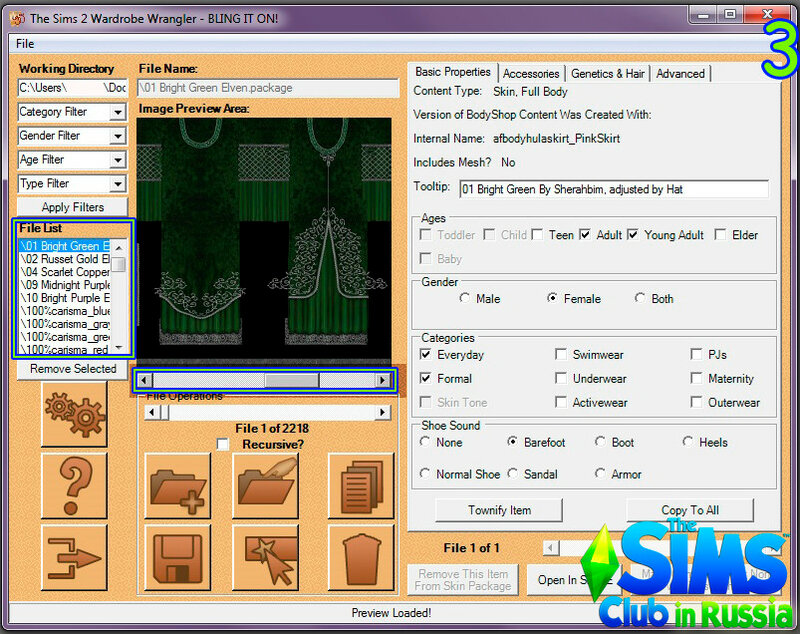Click left arrow of File Operations scrollbar

click(x=152, y=412)
